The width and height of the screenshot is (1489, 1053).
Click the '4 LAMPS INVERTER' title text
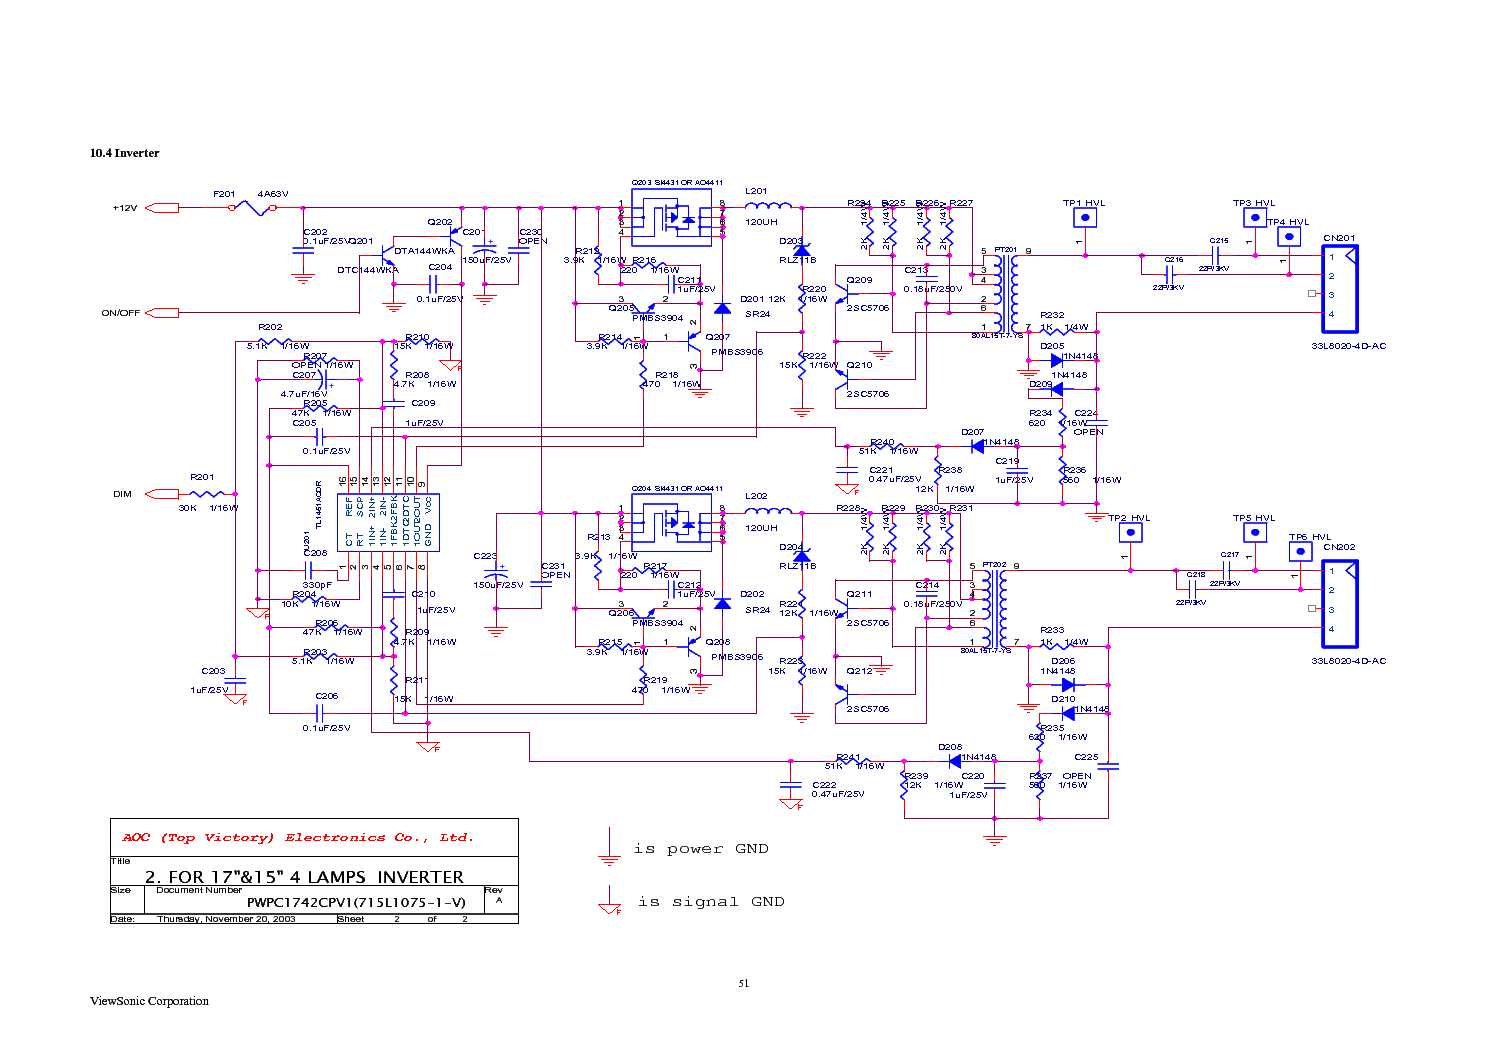point(377,877)
